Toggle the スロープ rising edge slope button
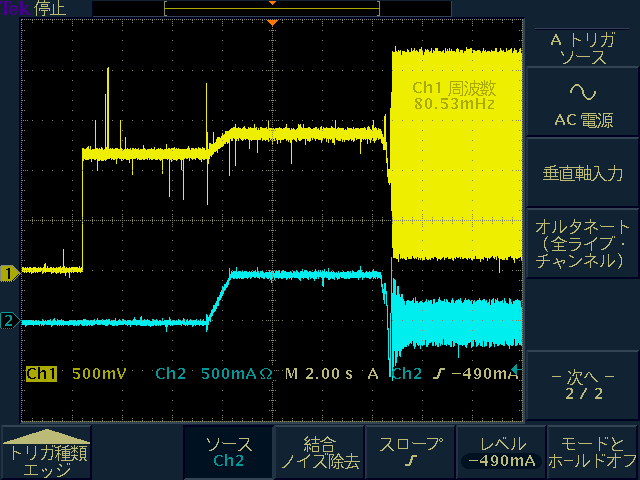The height and width of the screenshot is (480, 640). pyautogui.click(x=410, y=453)
